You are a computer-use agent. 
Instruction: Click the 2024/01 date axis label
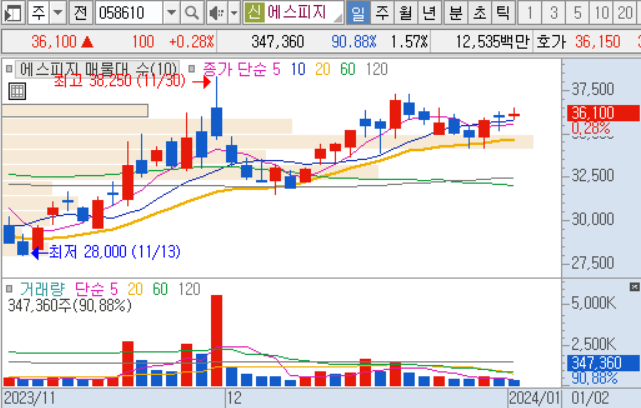coord(534,398)
